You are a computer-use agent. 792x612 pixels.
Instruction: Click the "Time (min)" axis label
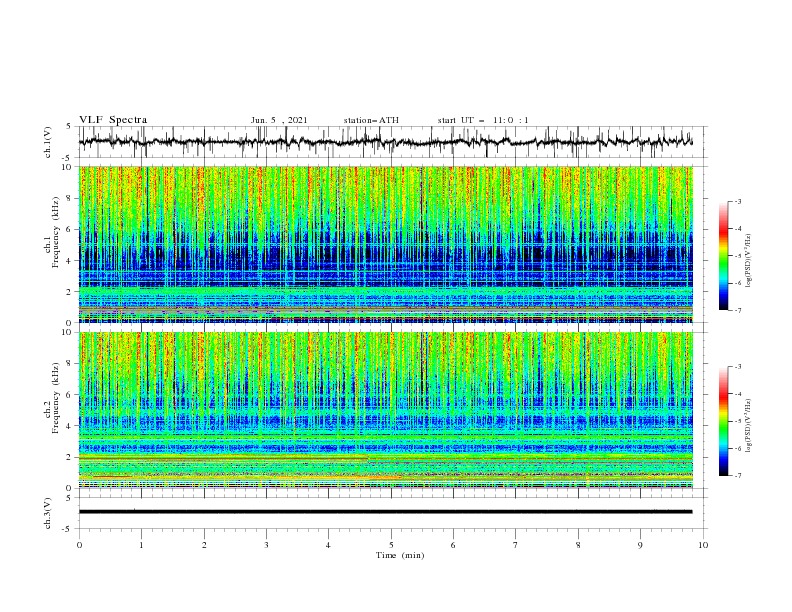pos(400,555)
